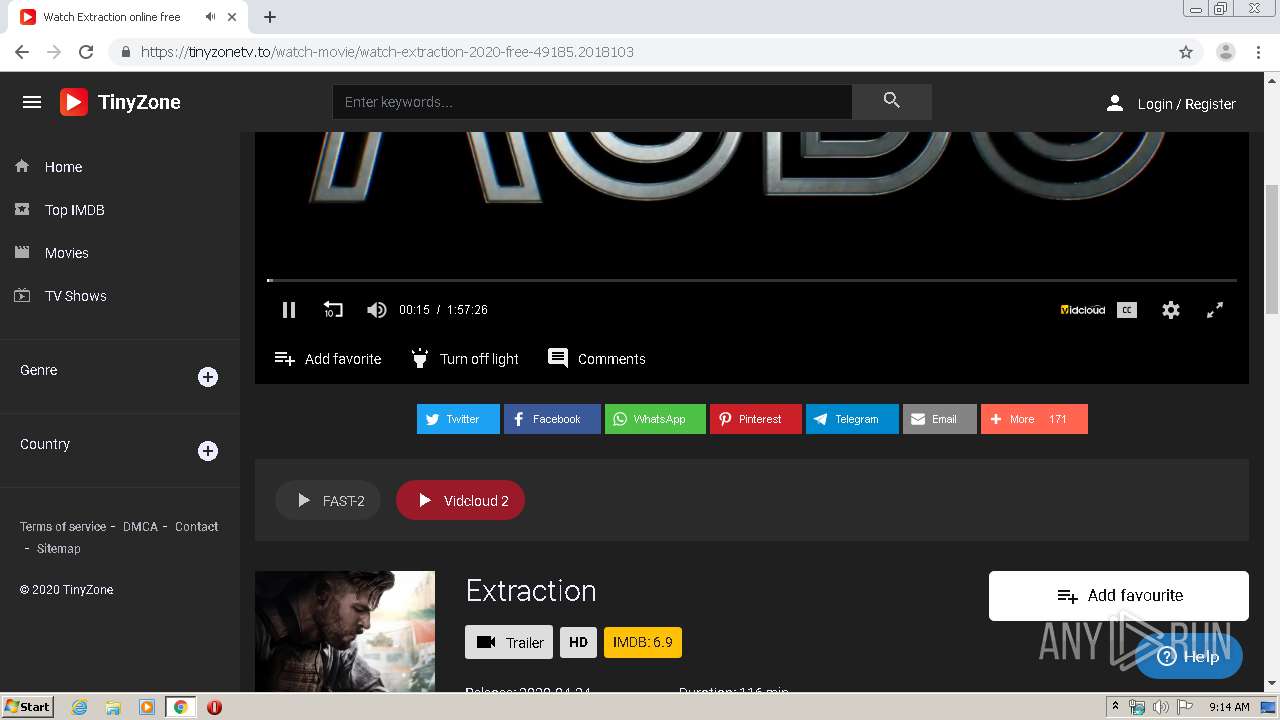Open Sitemap link
The height and width of the screenshot is (720, 1280).
click(58, 548)
